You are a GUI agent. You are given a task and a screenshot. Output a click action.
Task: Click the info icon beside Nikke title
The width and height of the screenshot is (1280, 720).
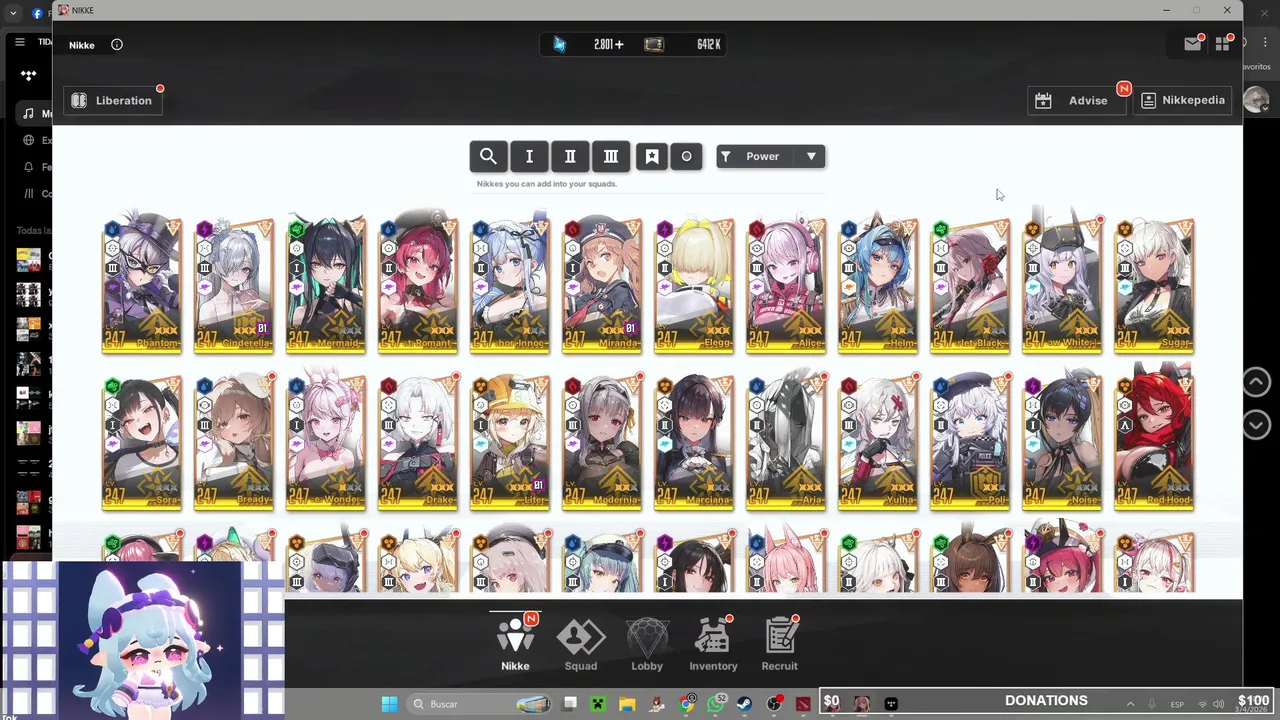click(117, 44)
